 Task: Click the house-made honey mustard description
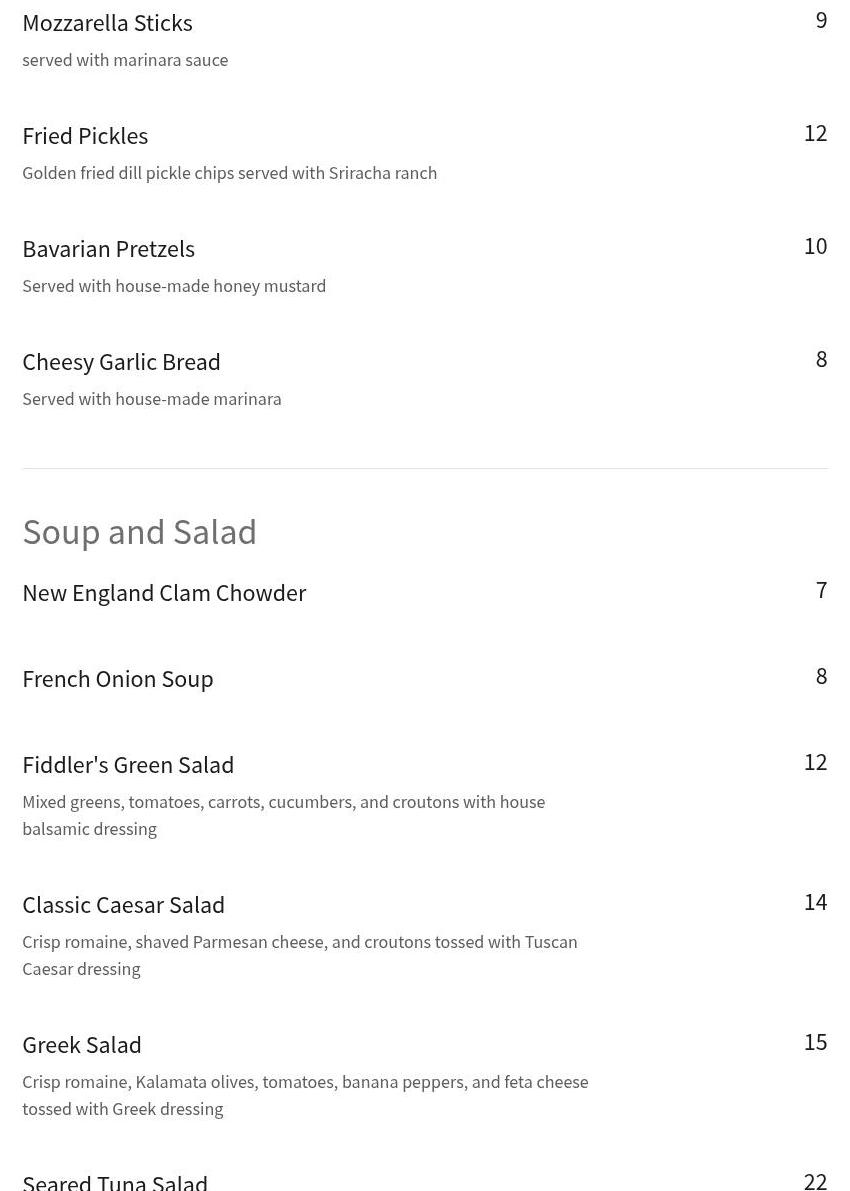[x=174, y=286]
